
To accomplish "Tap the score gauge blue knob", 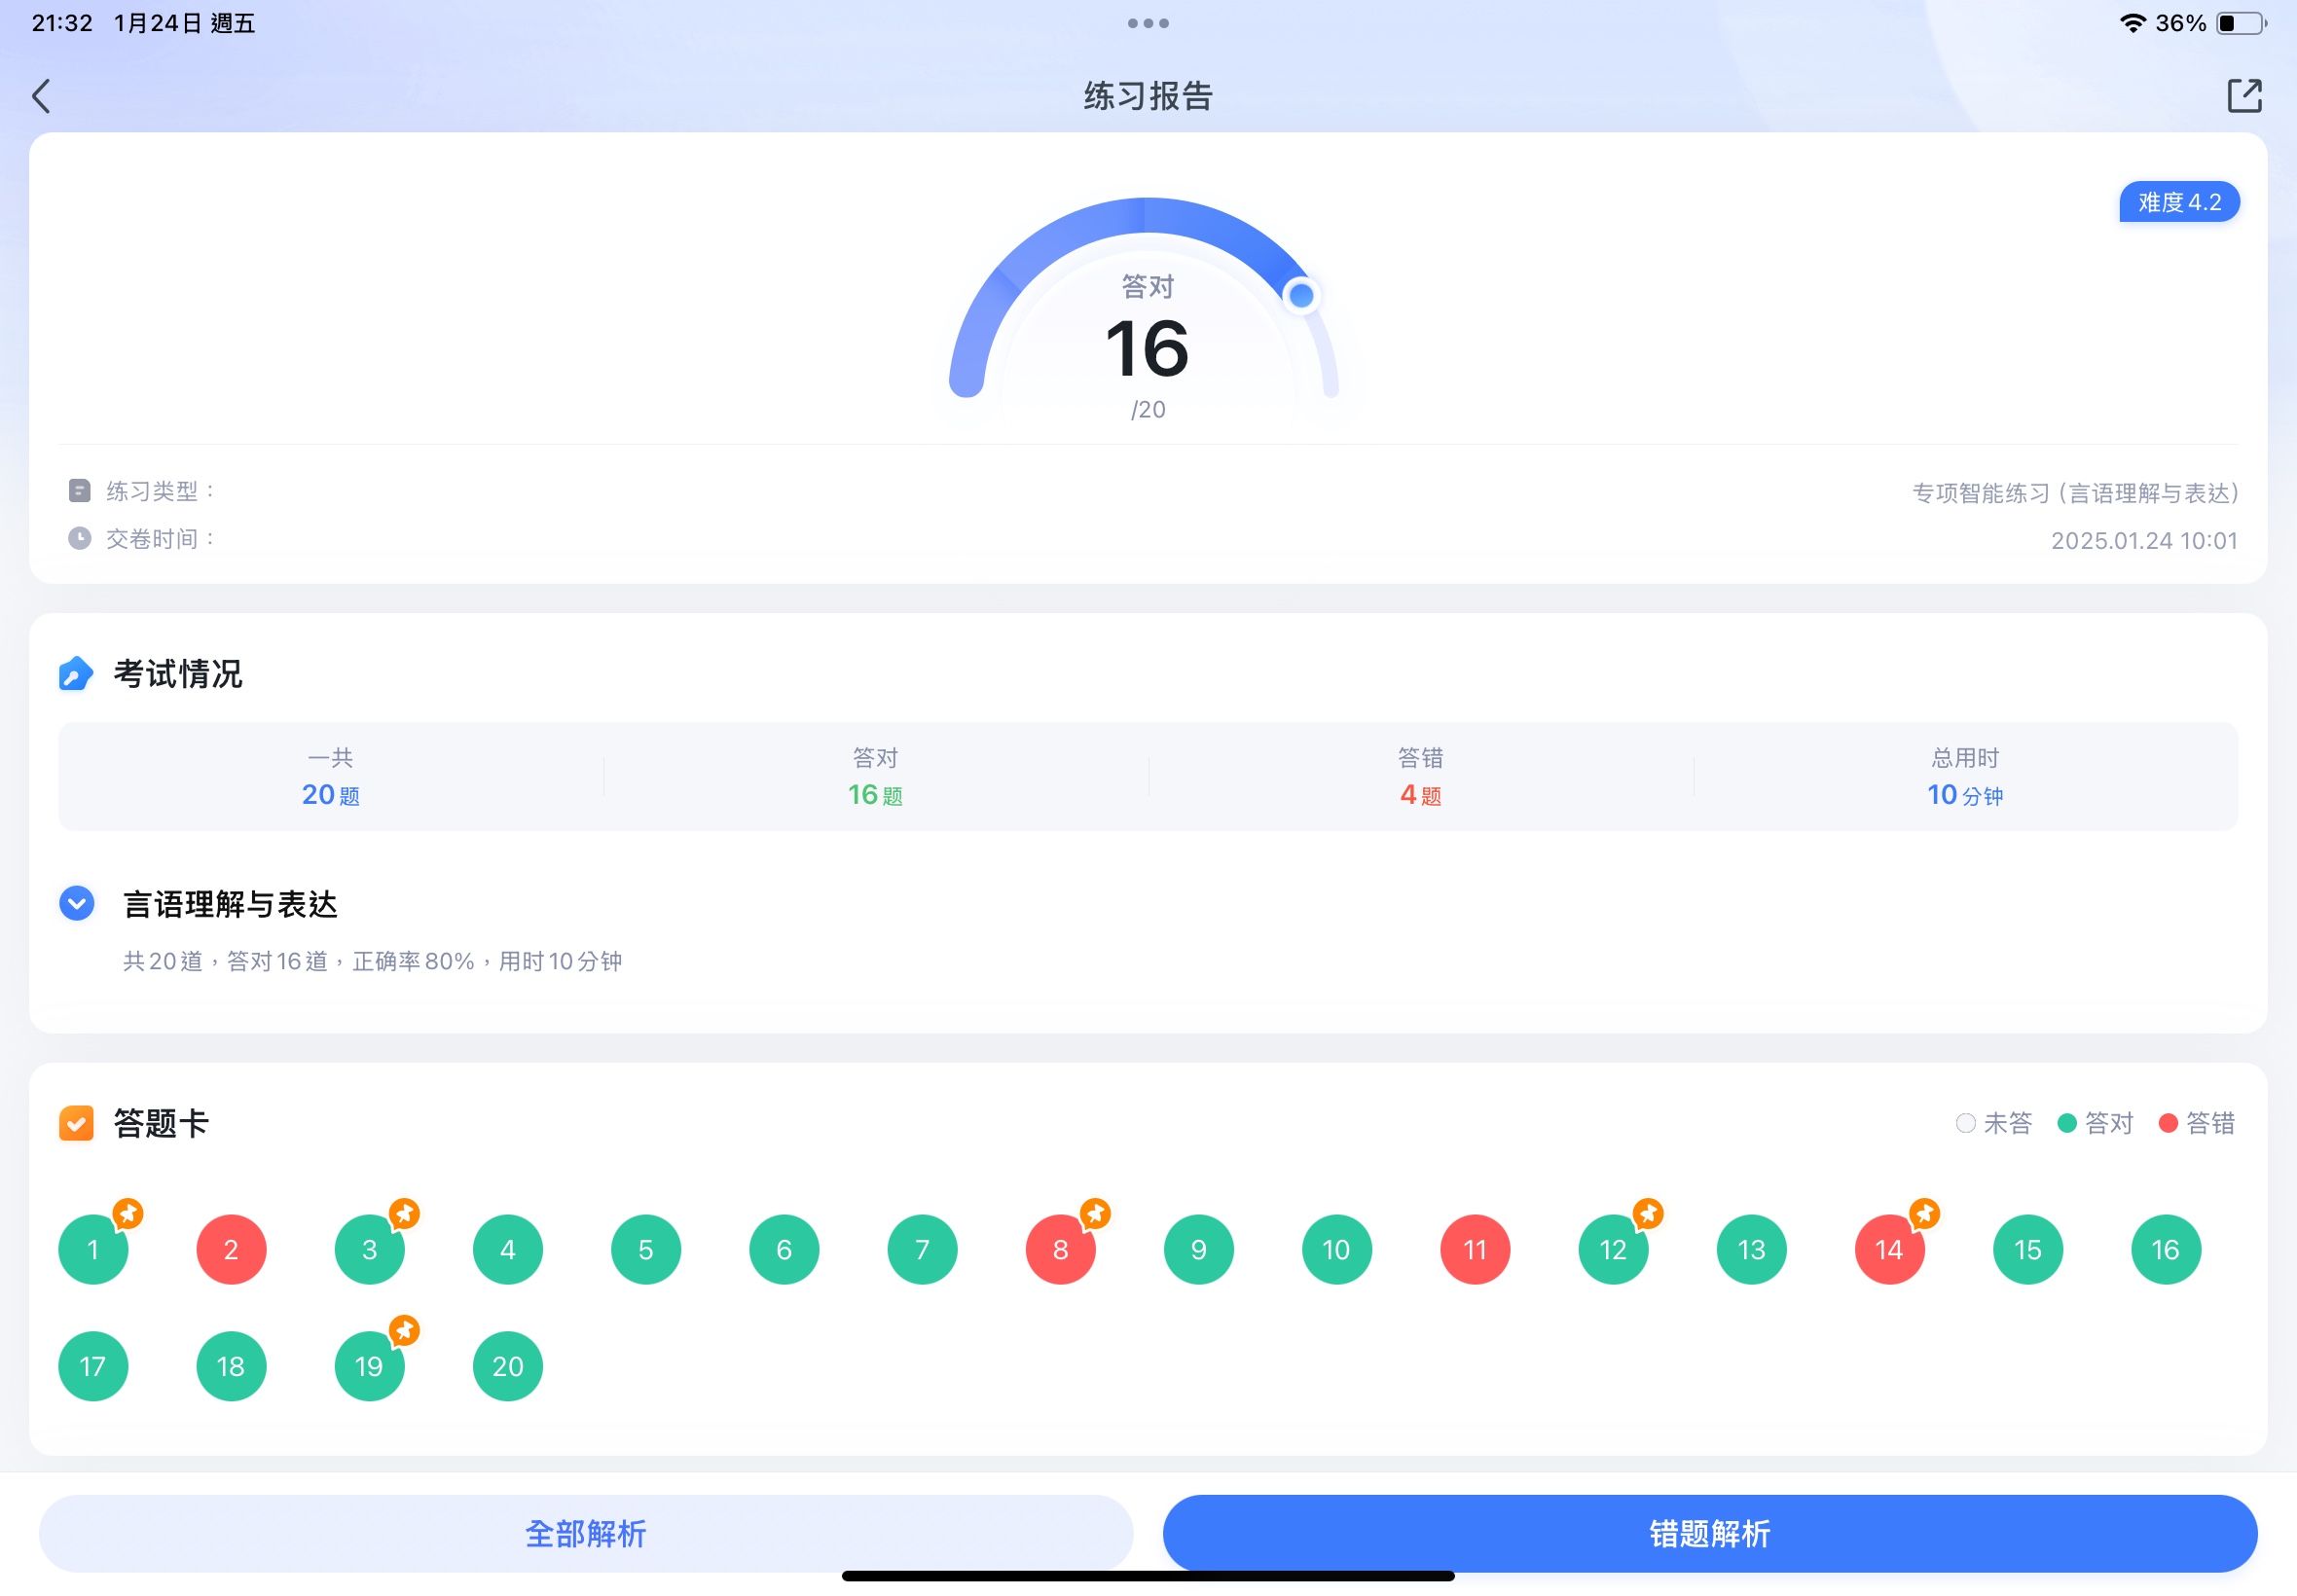I will click(1300, 296).
